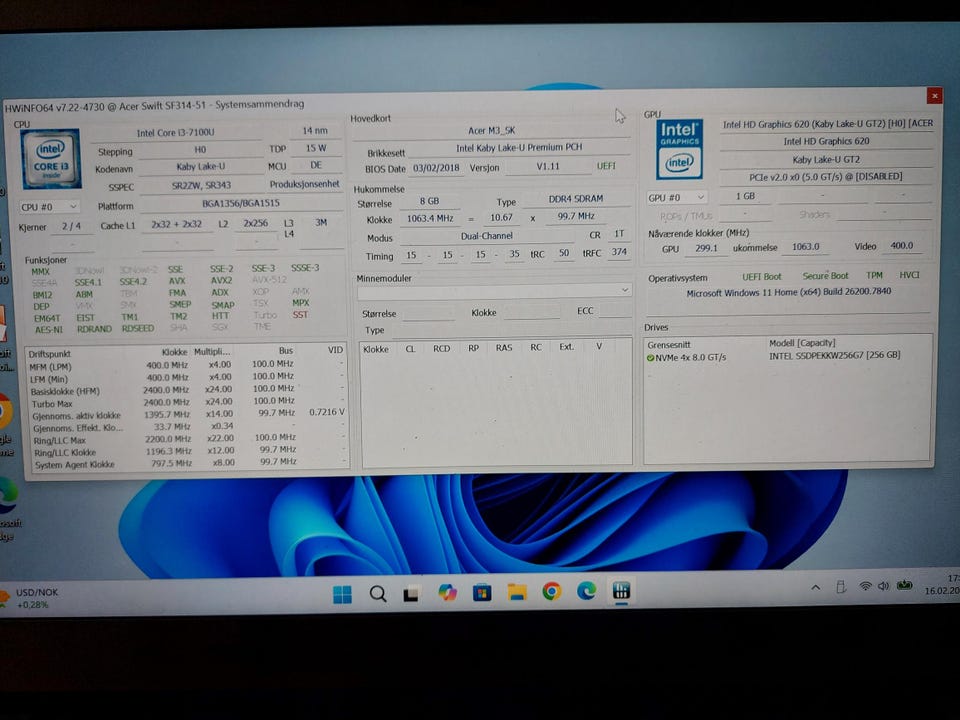Click Ring/LLC Max row
Image resolution: width=960 pixels, height=720 pixels.
187,439
